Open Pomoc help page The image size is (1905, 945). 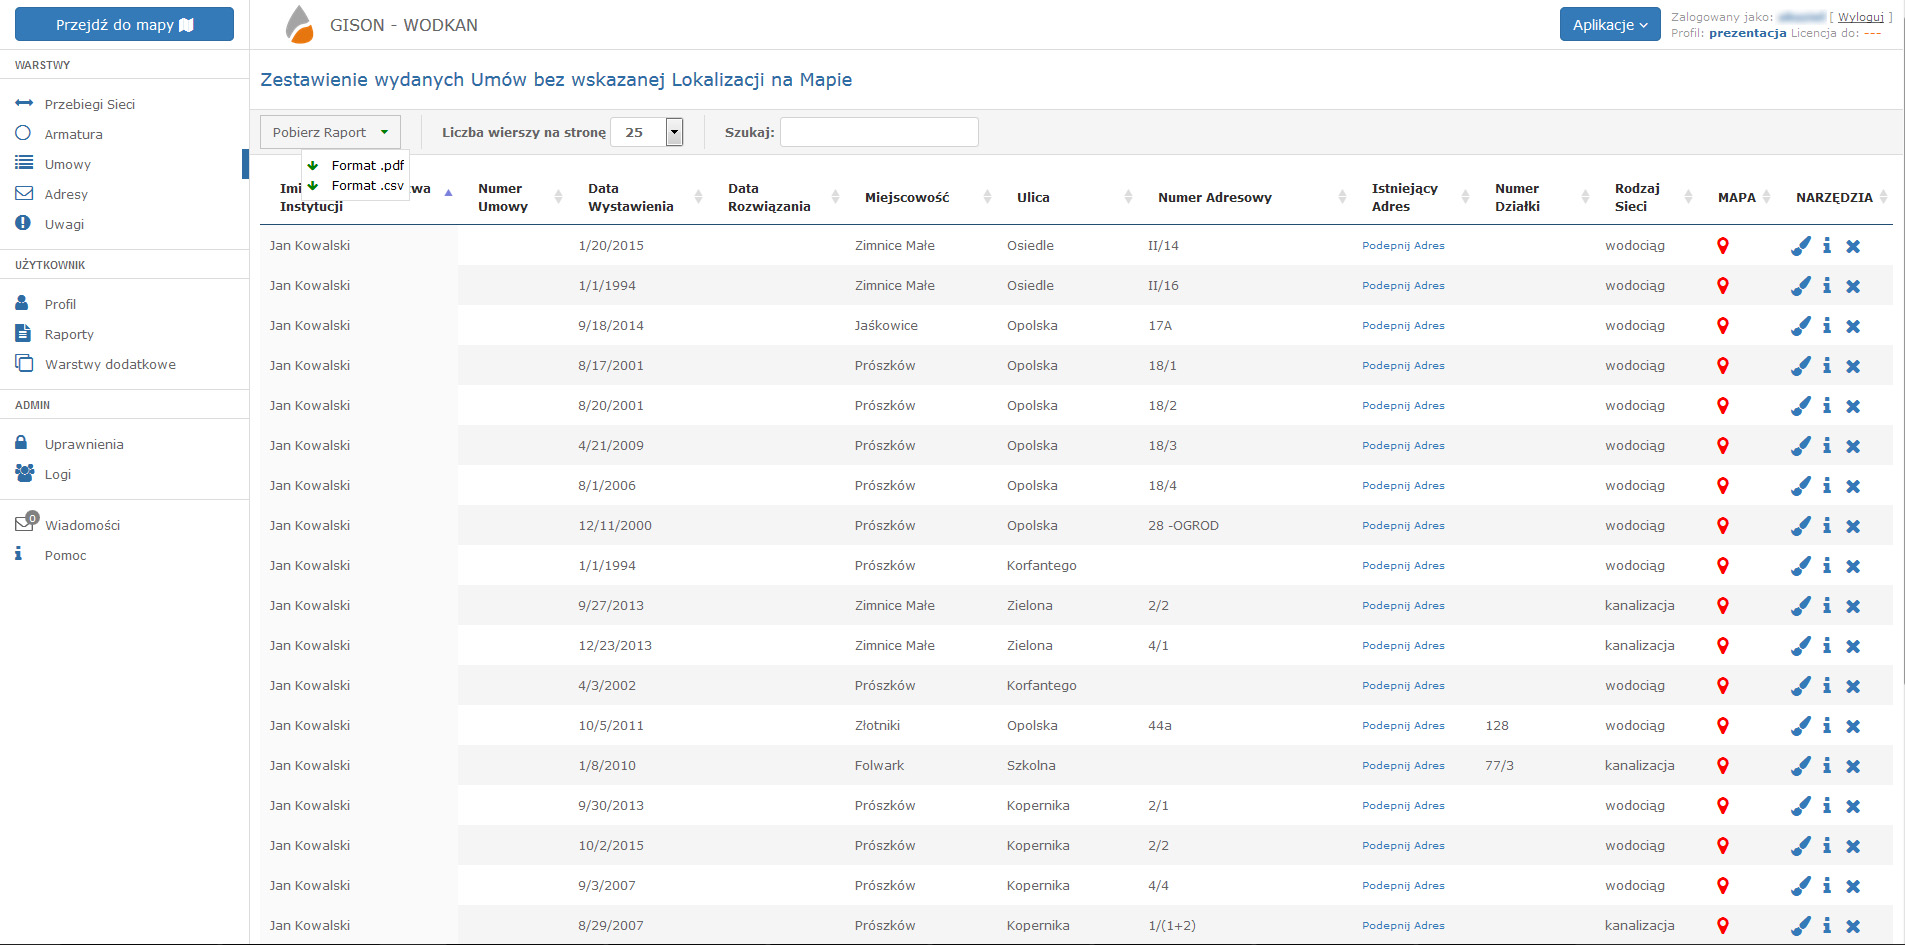pyautogui.click(x=65, y=555)
